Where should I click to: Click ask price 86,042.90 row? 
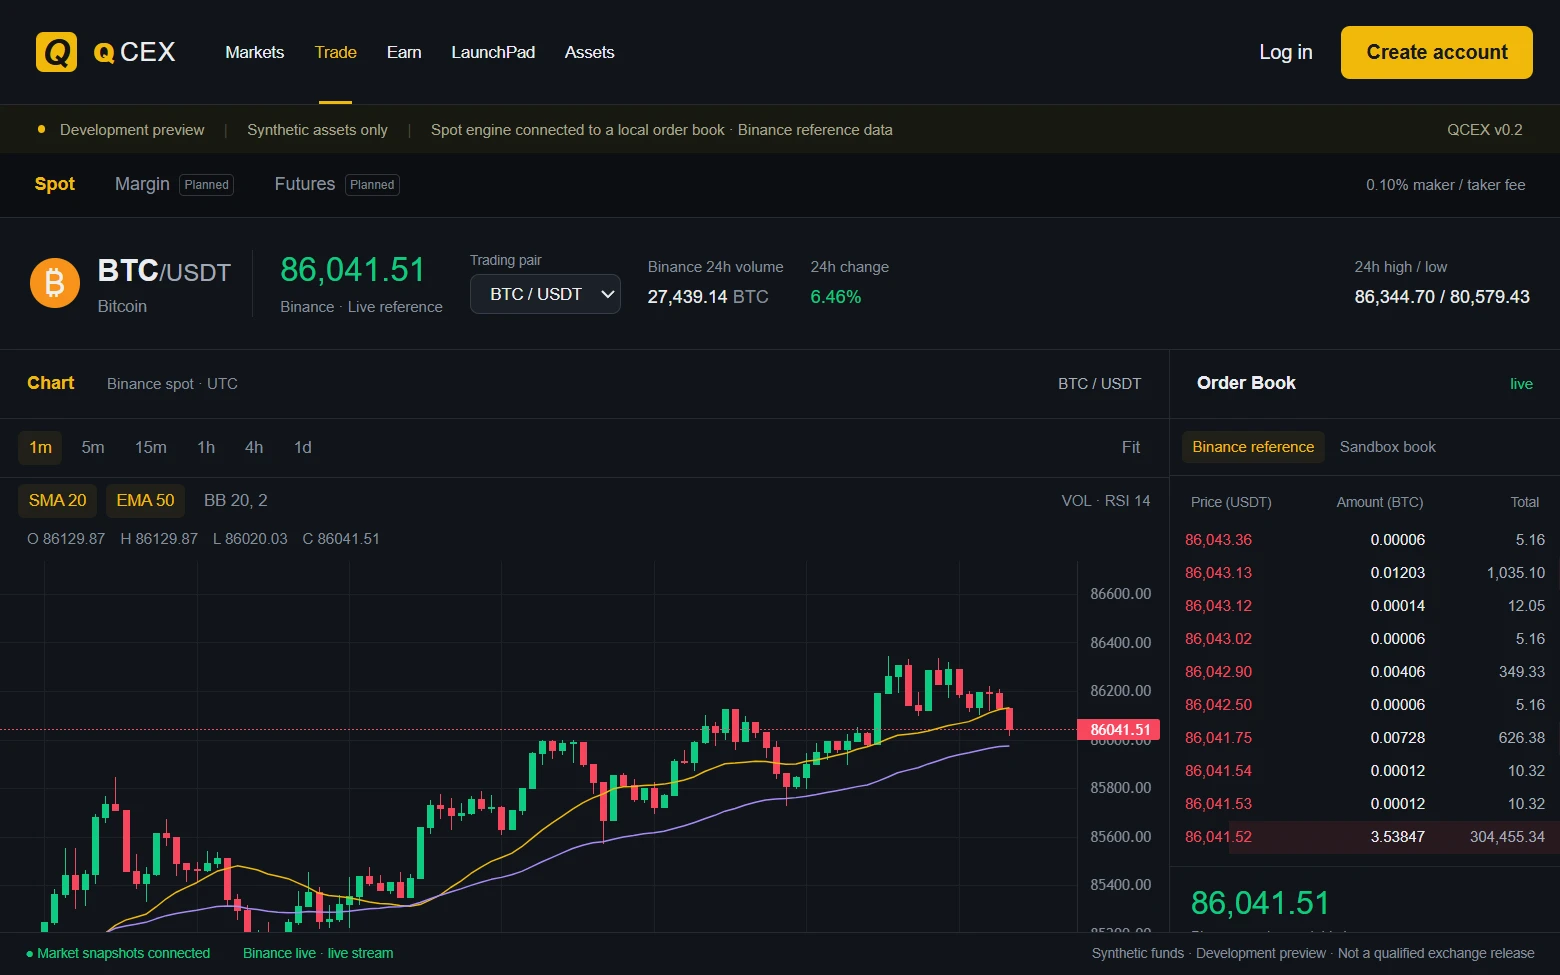[1365, 672]
